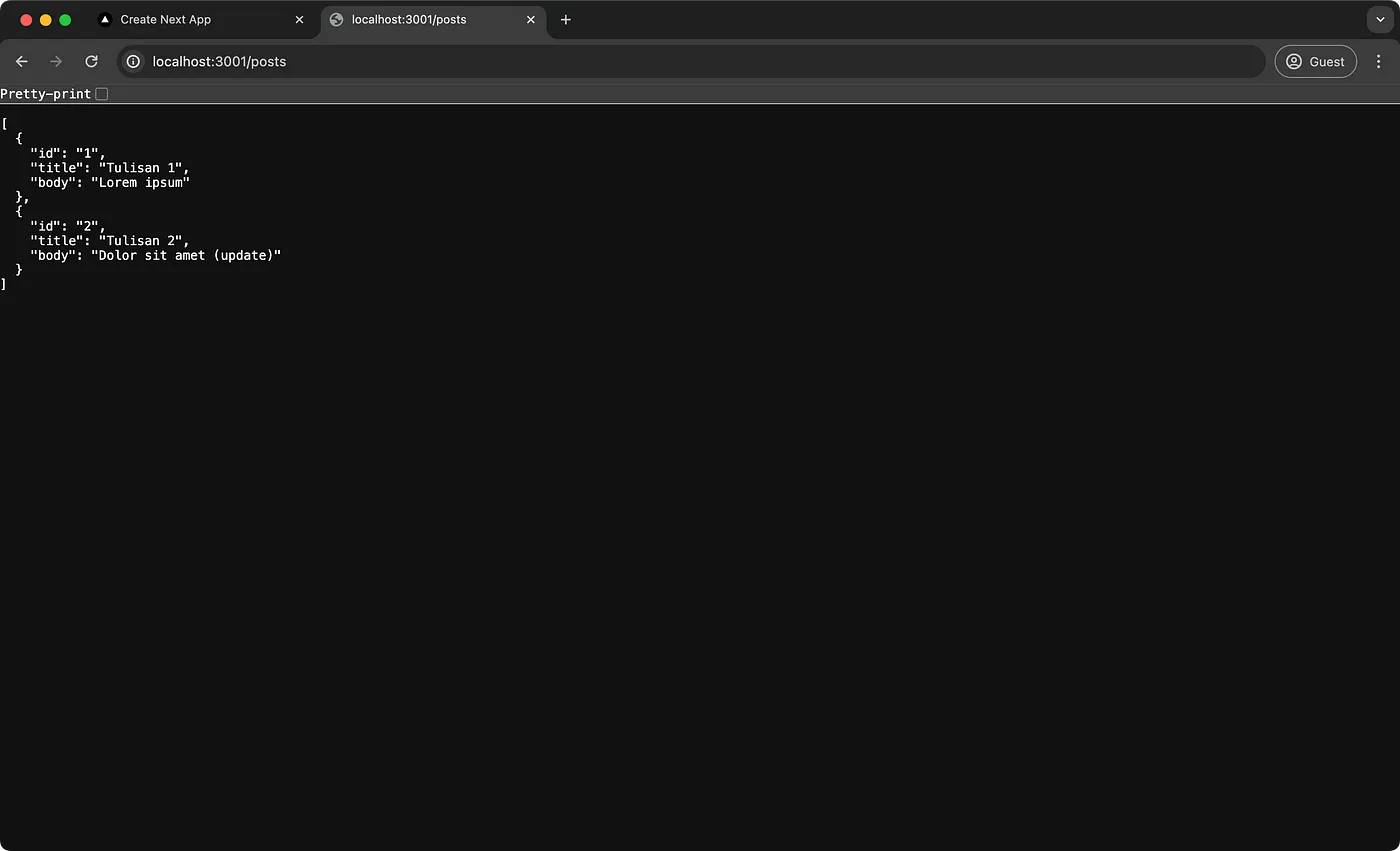The image size is (1400, 851).
Task: Select the Pretty-print text label
Action: [45, 93]
